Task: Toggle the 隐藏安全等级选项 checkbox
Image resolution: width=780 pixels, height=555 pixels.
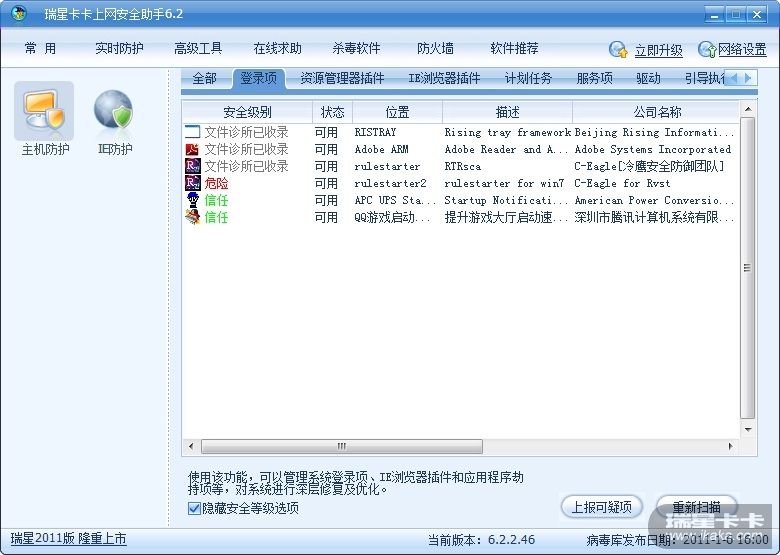Action: click(x=194, y=508)
